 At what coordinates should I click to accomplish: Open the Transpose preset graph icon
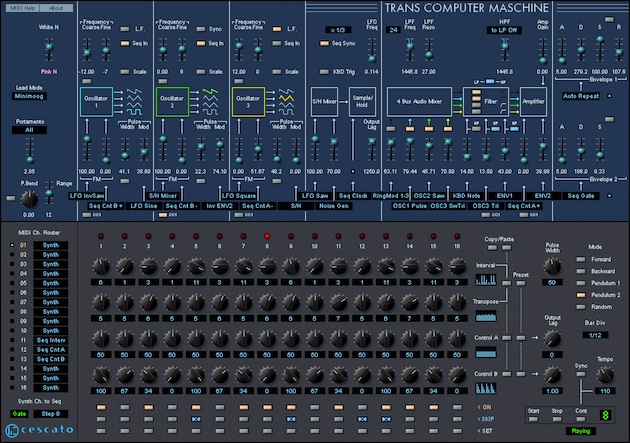point(485,316)
